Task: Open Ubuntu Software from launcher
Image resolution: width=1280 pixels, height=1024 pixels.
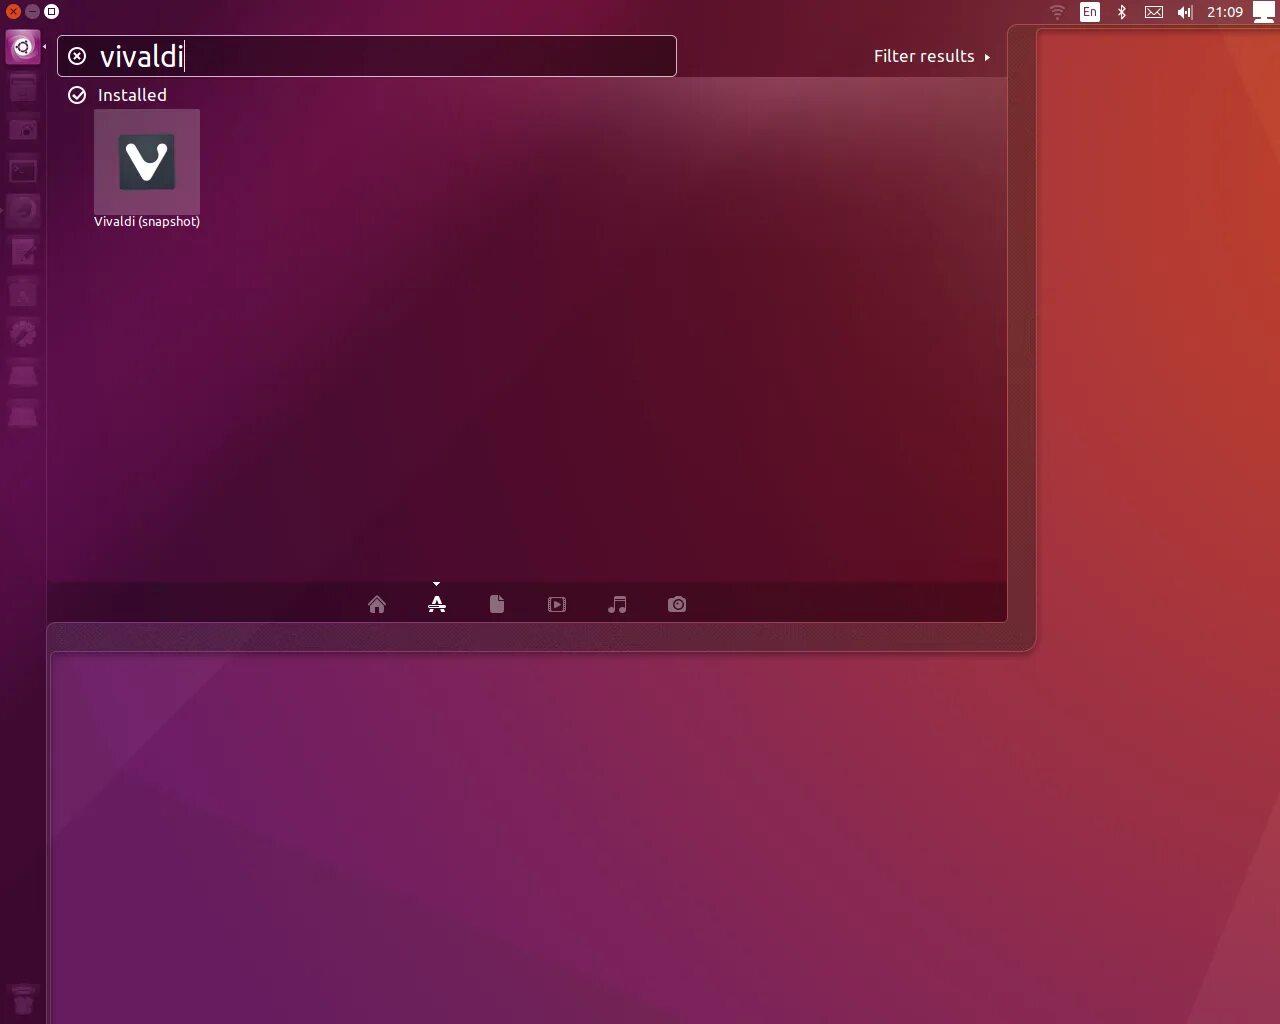Action: [23, 293]
